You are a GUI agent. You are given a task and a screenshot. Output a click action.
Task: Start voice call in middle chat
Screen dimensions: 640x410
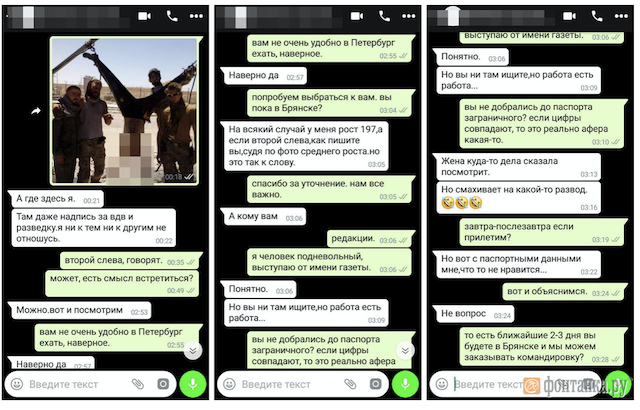pos(384,16)
